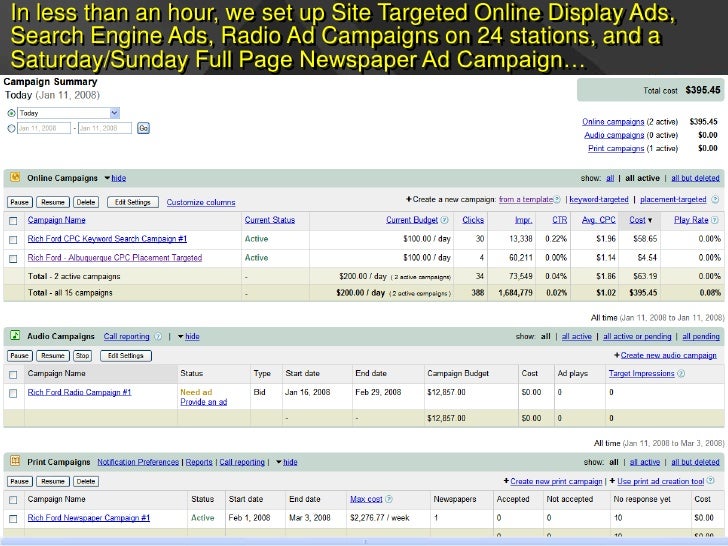Filter audio campaigns to all pending
Screen dimensions: 728x546
coord(701,336)
